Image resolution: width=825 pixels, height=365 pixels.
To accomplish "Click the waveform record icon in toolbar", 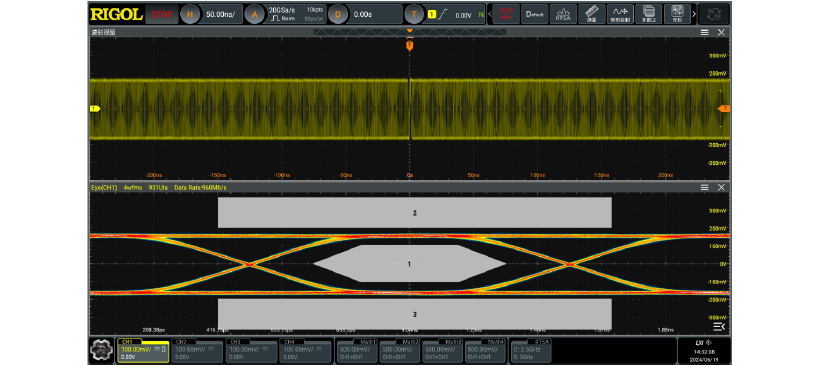I will (x=620, y=14).
